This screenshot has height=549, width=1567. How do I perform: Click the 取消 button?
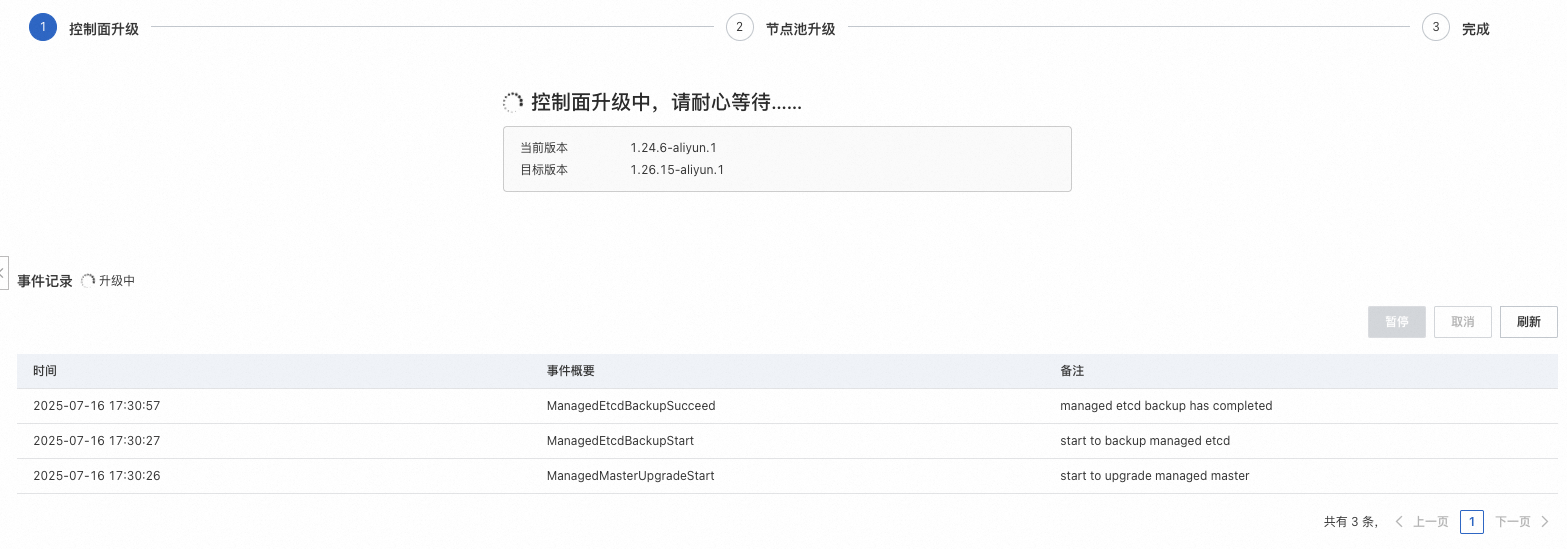coord(1463,322)
